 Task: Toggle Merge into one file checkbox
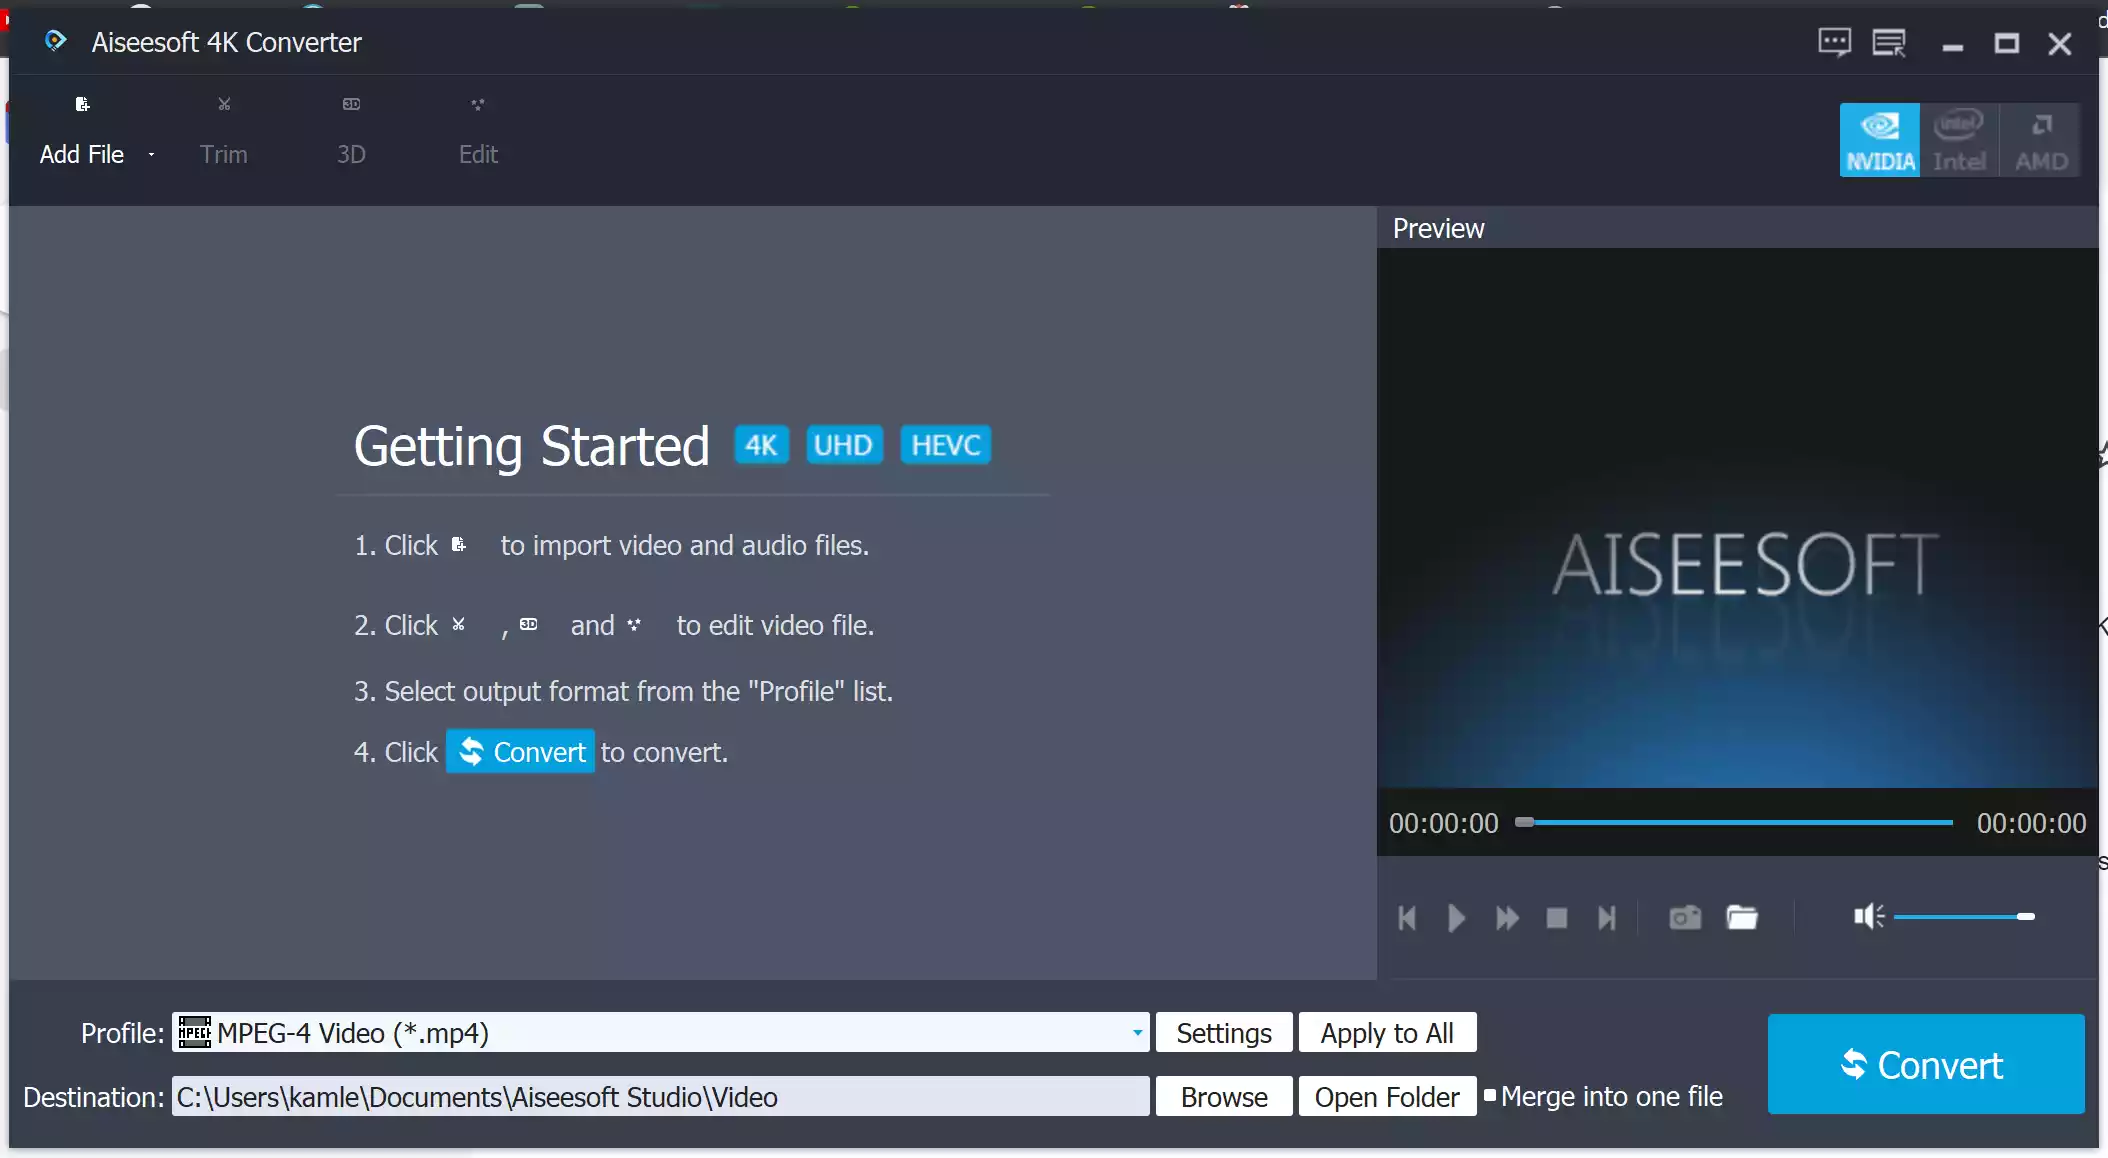(x=1490, y=1095)
